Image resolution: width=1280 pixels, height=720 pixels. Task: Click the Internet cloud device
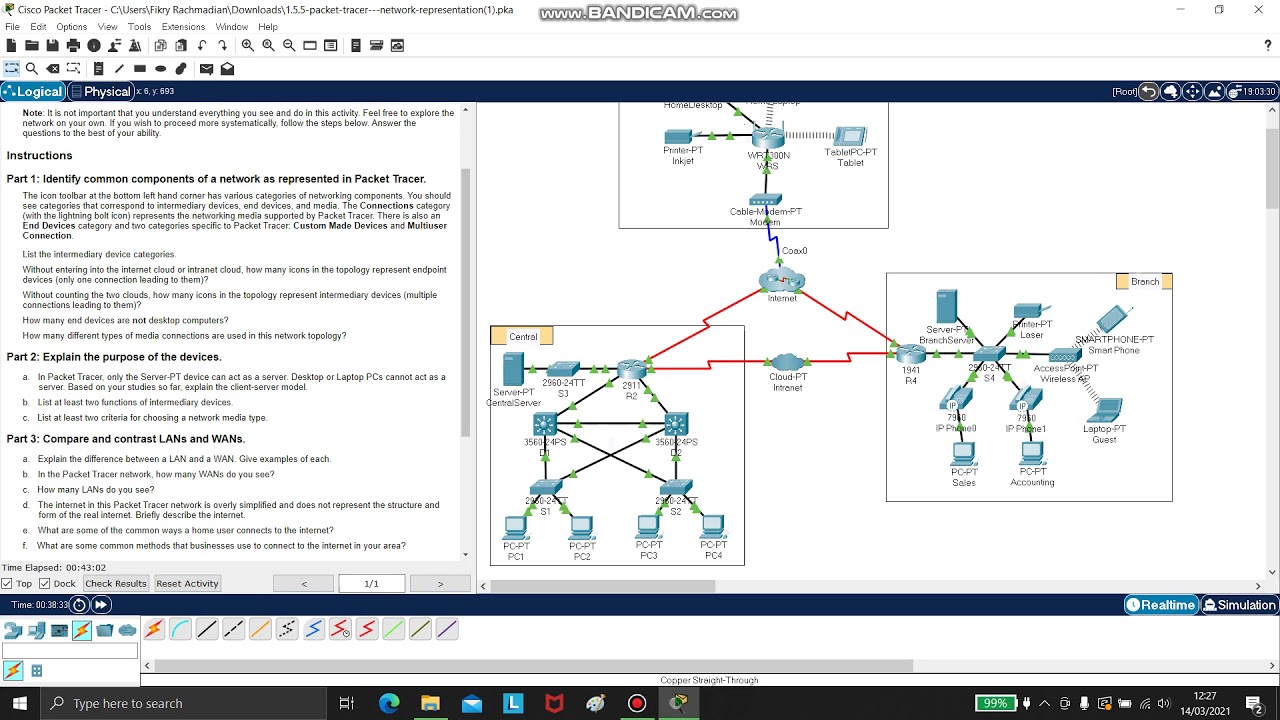click(x=782, y=279)
